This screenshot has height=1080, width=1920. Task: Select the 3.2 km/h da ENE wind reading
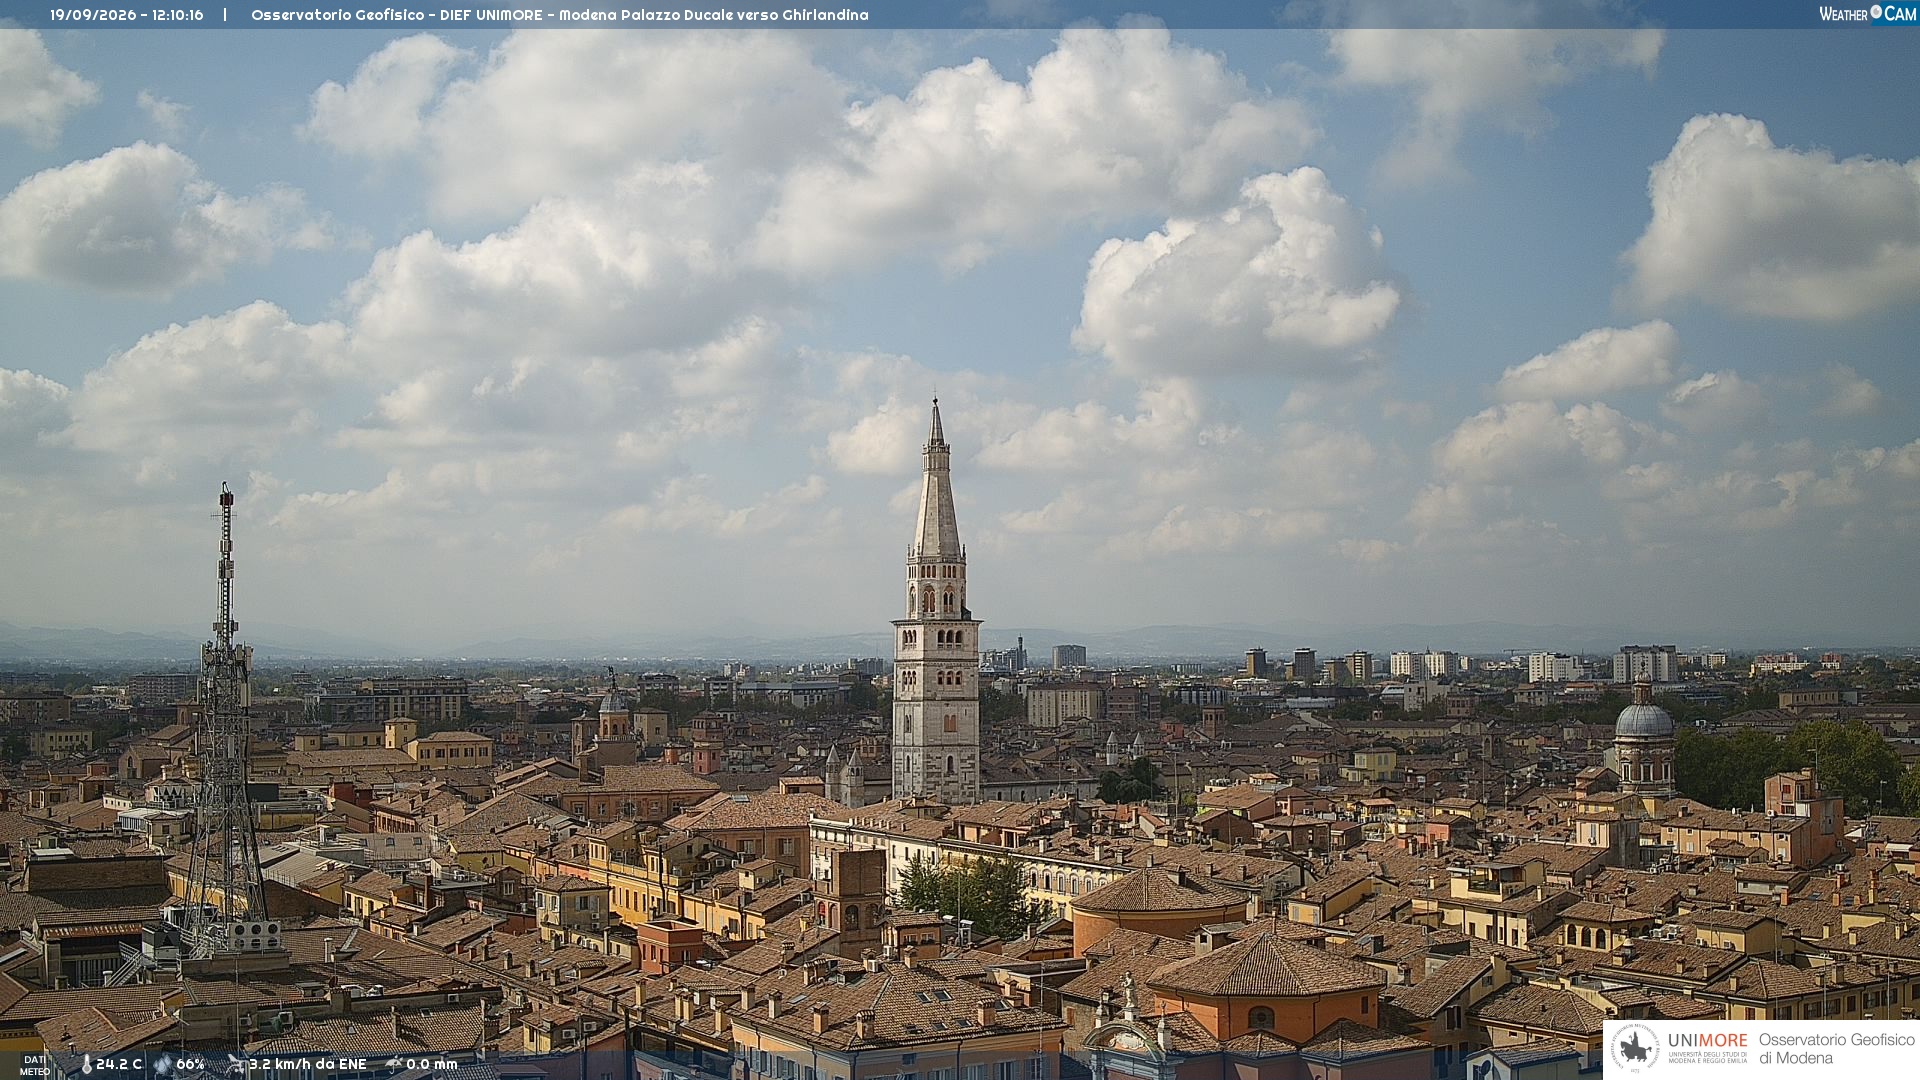308,1065
